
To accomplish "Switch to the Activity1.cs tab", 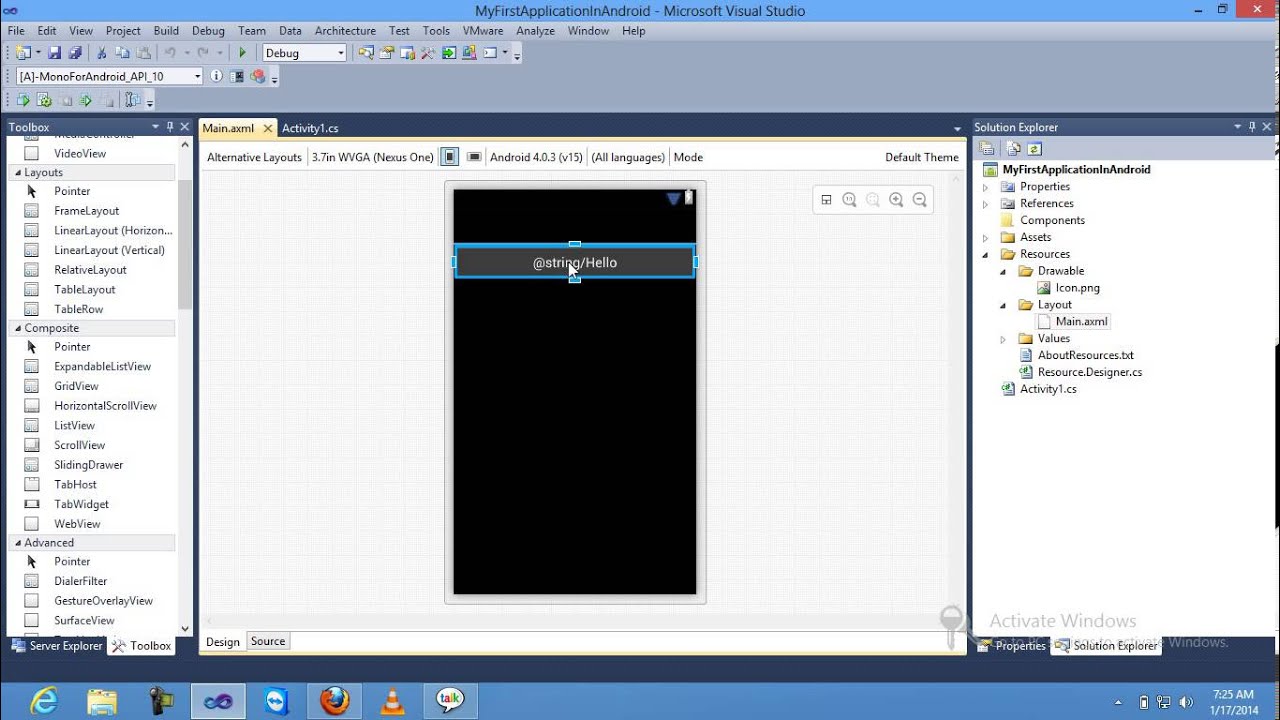I will pyautogui.click(x=310, y=128).
